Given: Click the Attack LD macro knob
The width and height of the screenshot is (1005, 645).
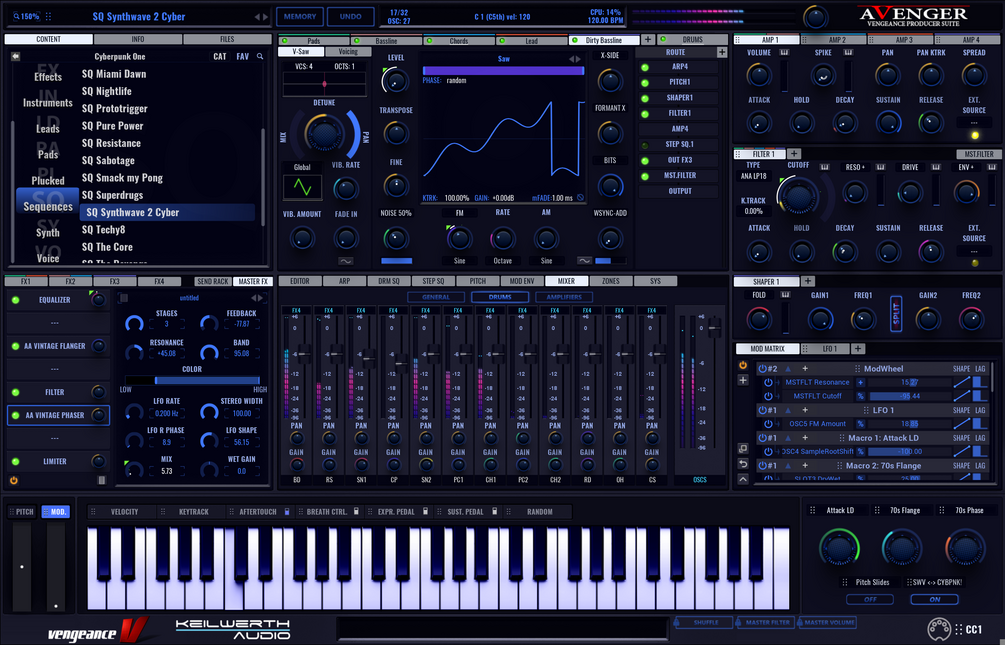Looking at the screenshot, I should (x=839, y=548).
